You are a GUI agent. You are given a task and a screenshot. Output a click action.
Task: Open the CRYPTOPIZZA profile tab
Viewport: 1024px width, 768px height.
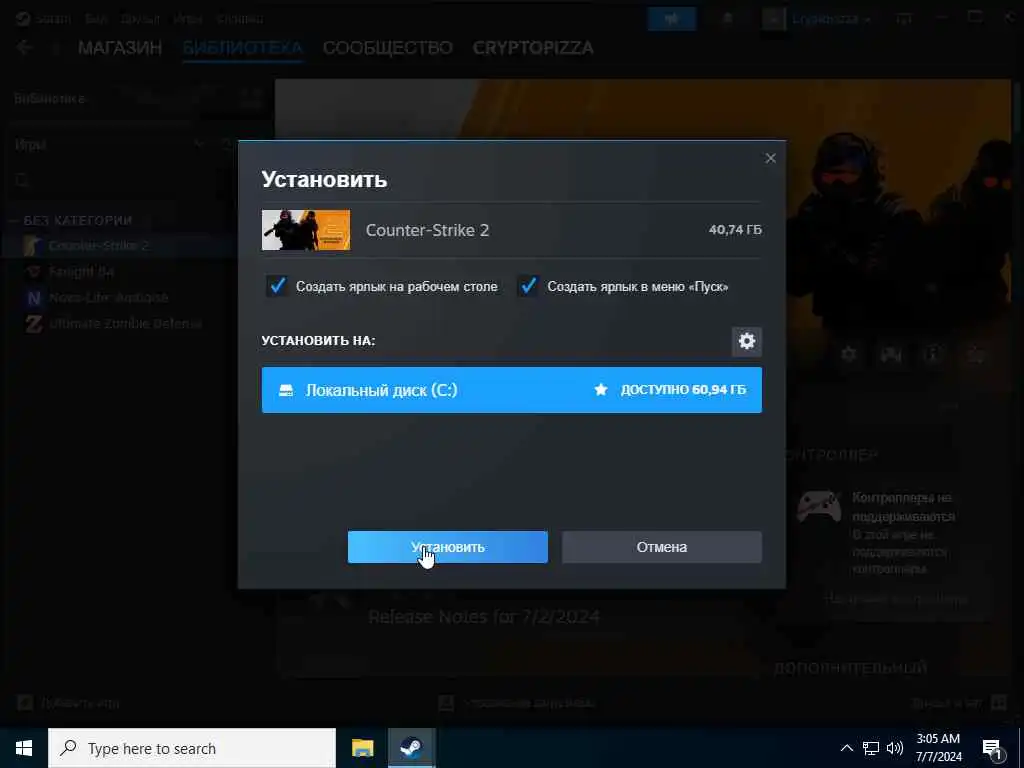(533, 48)
